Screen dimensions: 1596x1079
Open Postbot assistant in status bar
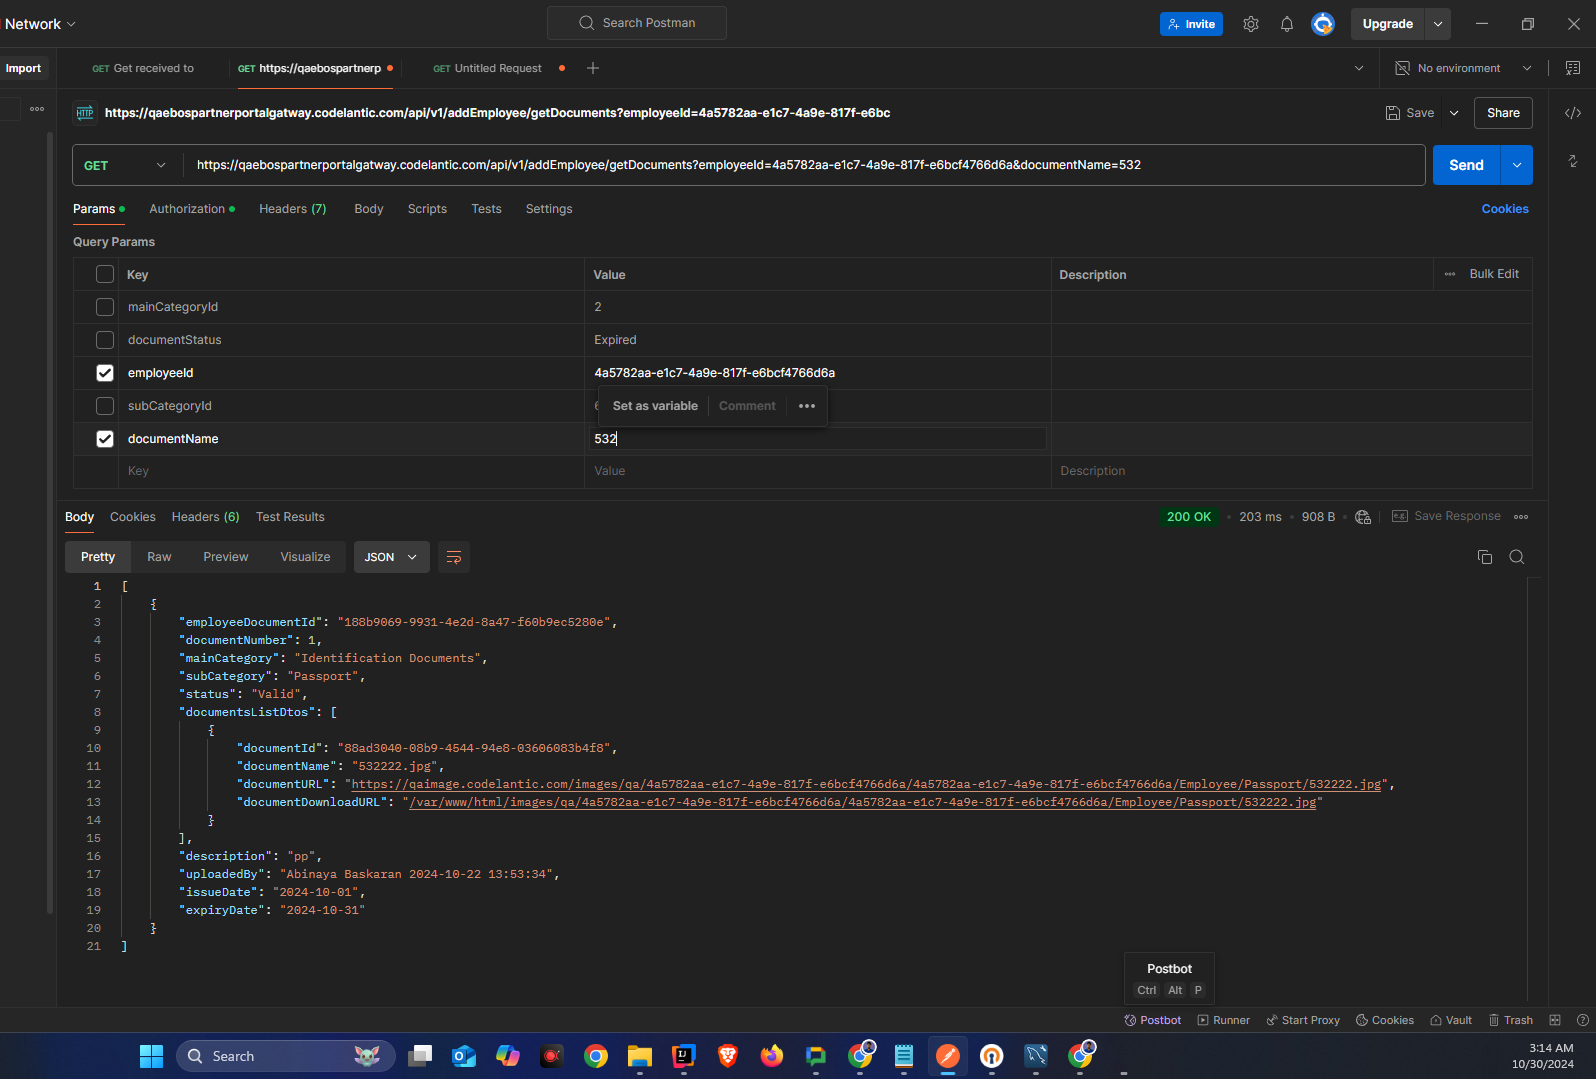pos(1153,1020)
